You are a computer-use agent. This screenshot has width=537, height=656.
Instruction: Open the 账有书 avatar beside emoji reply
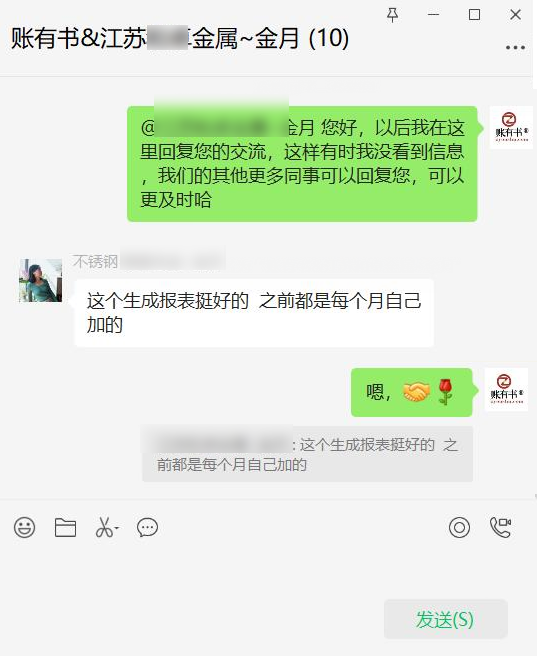tap(506, 390)
